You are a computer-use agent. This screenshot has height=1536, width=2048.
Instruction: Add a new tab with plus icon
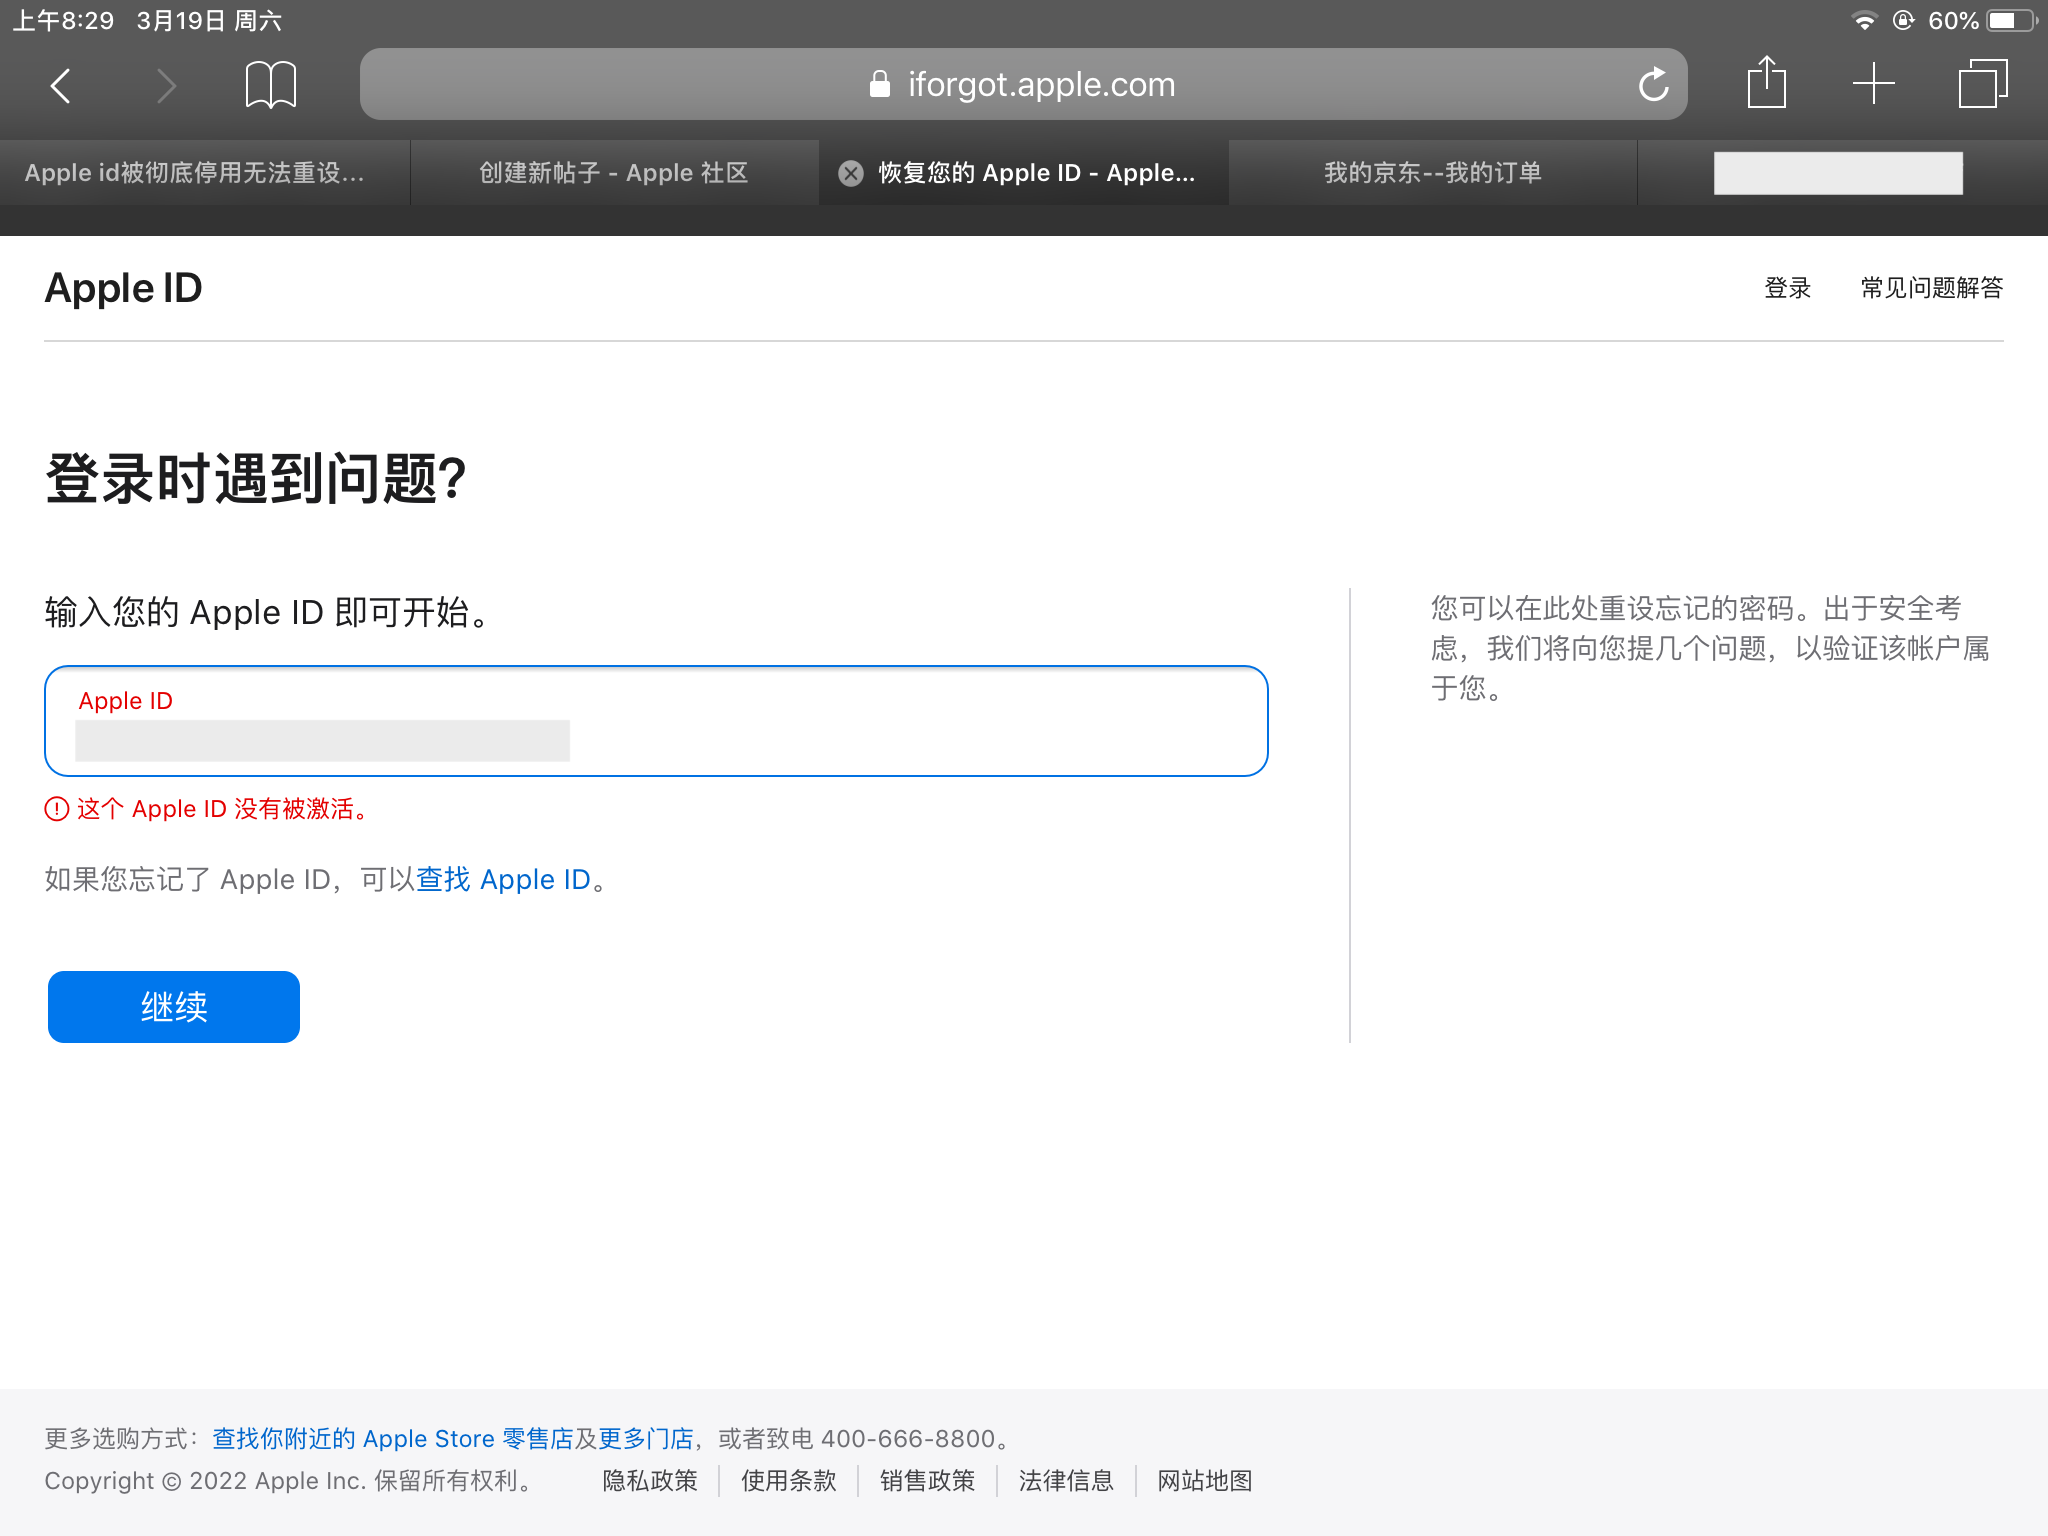1873,83
